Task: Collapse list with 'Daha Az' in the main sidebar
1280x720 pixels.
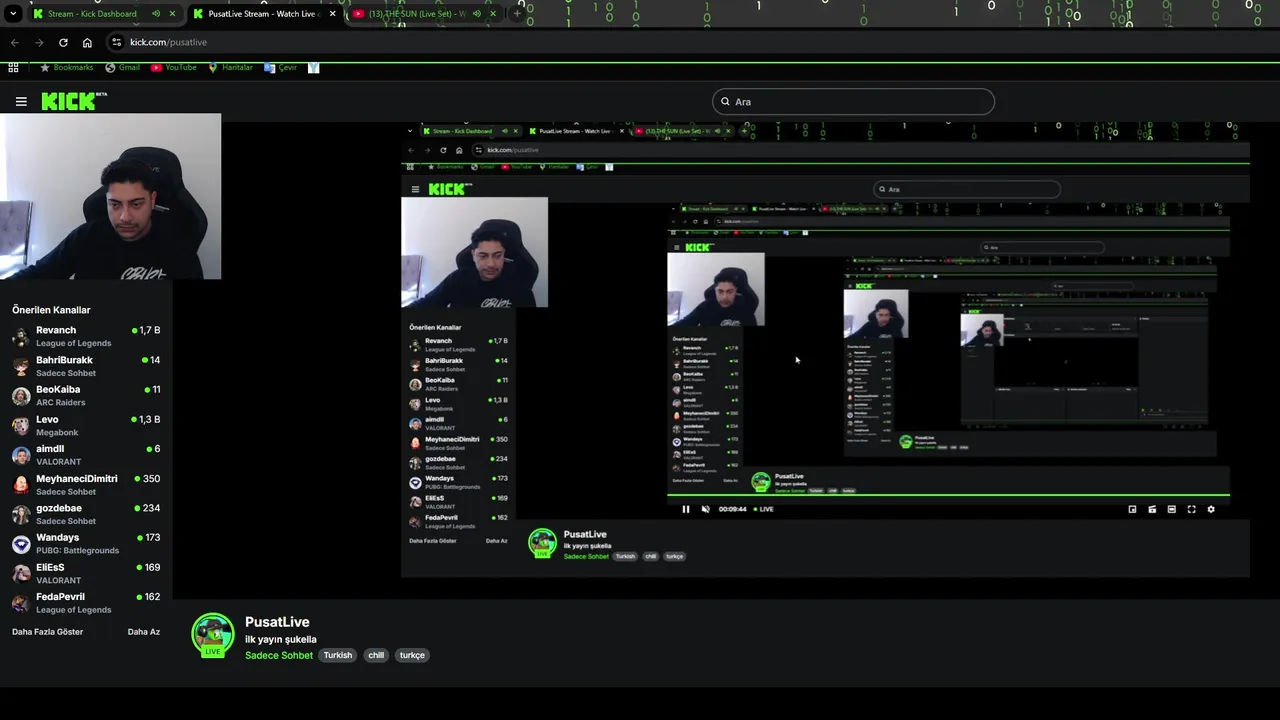Action: [144, 632]
